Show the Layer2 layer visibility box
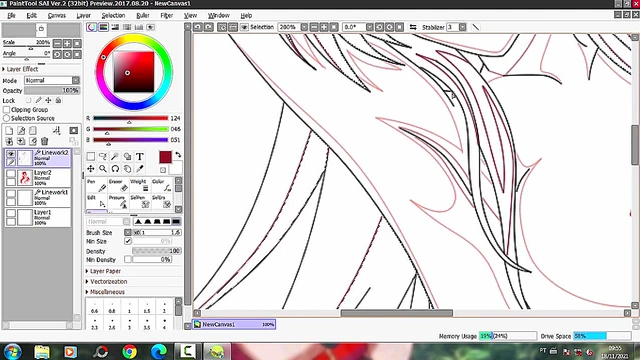640x360 pixels. (11, 173)
